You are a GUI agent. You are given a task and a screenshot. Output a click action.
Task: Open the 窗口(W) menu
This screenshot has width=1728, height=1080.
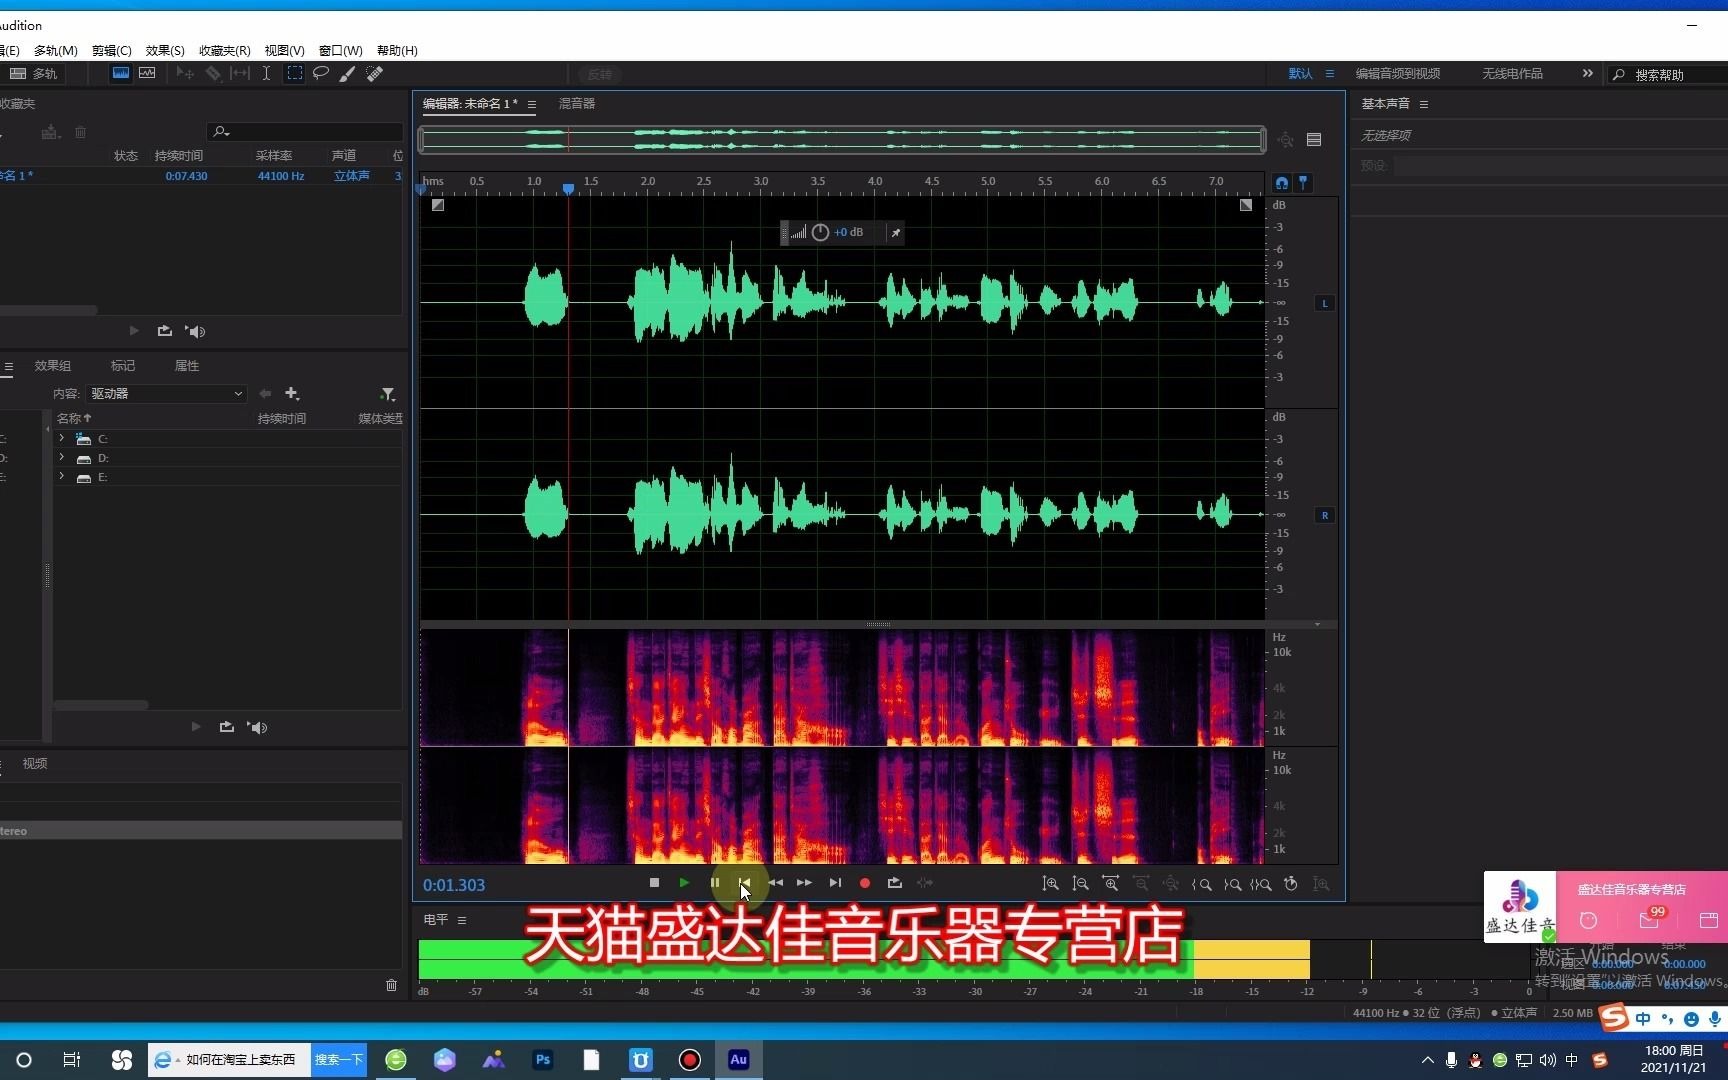pos(340,50)
